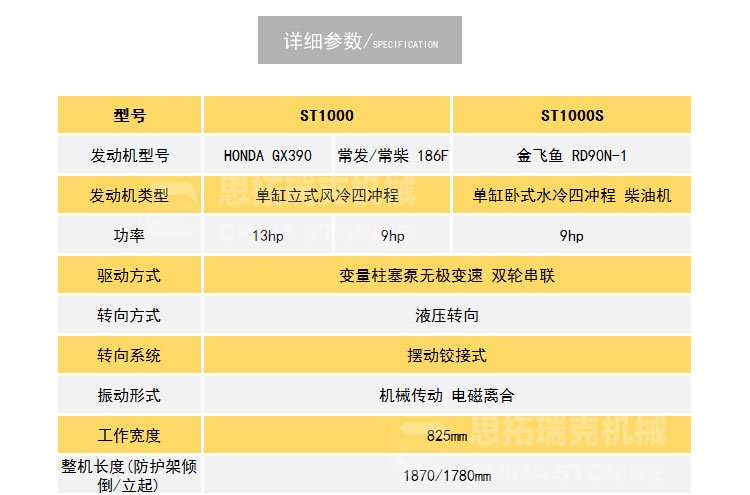Select the 机械传动 电磁离合 cell
This screenshot has height=495, width=750.
click(446, 395)
